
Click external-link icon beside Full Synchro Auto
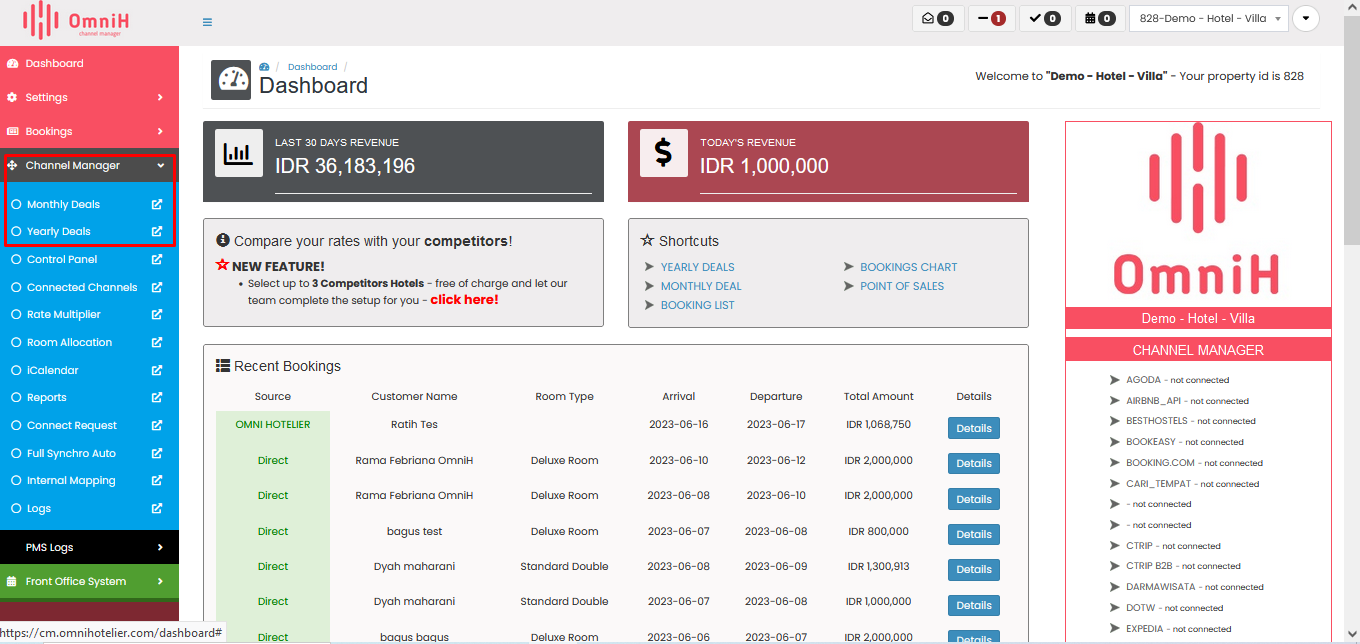pyautogui.click(x=157, y=453)
